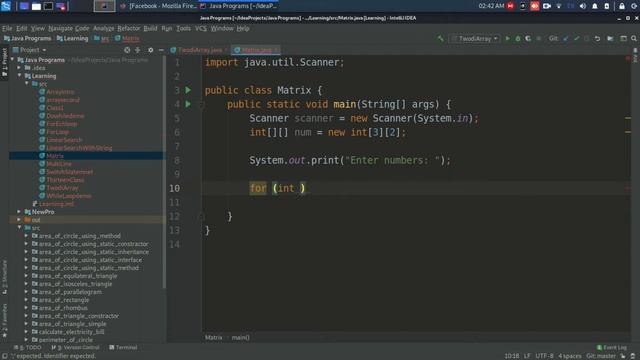
Task: Open the Refactor menu
Action: 129,28
